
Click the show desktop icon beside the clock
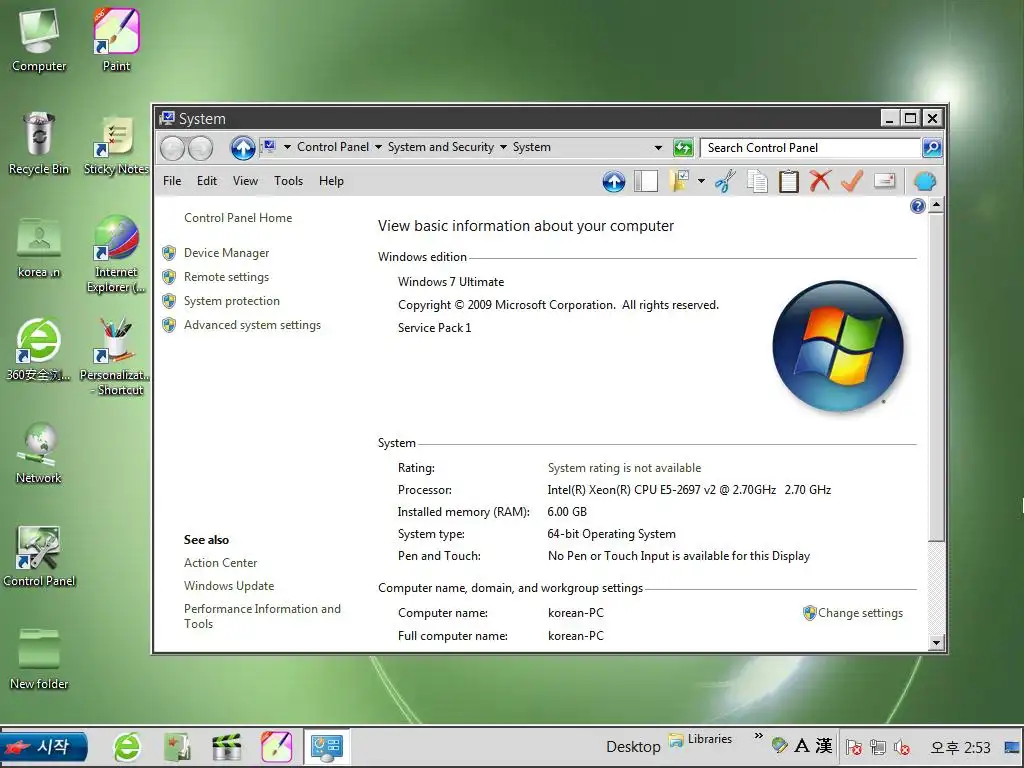pyautogui.click(x=1012, y=746)
